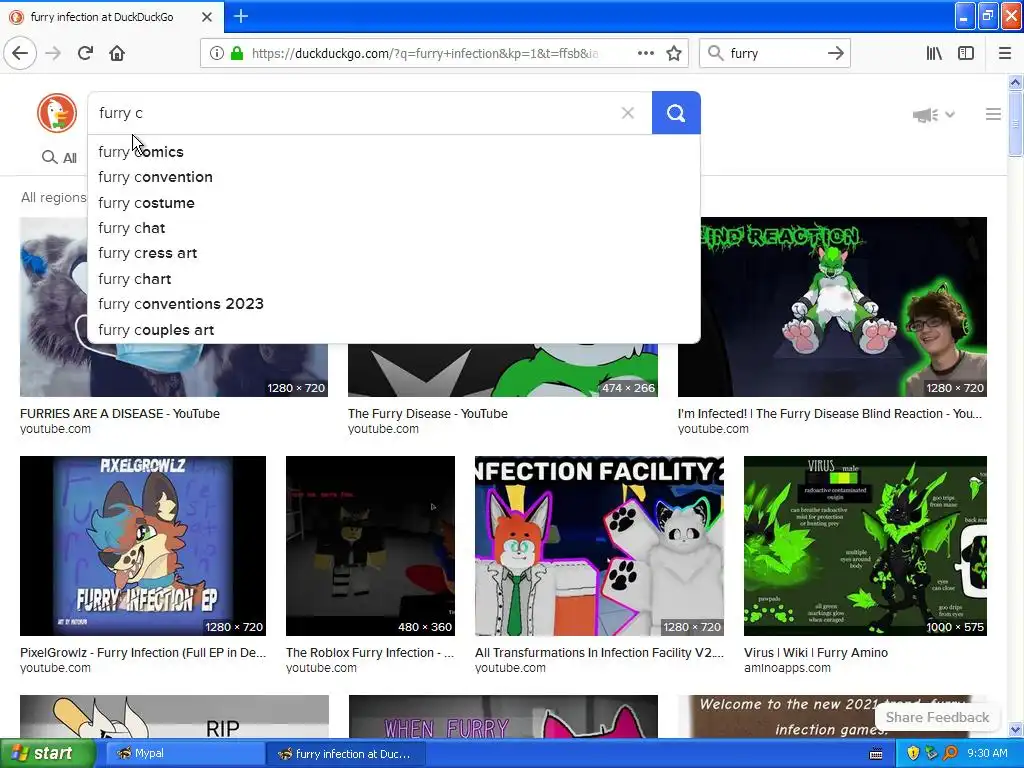Choose suggestion furry cress art
The height and width of the screenshot is (768, 1024).
click(394, 253)
